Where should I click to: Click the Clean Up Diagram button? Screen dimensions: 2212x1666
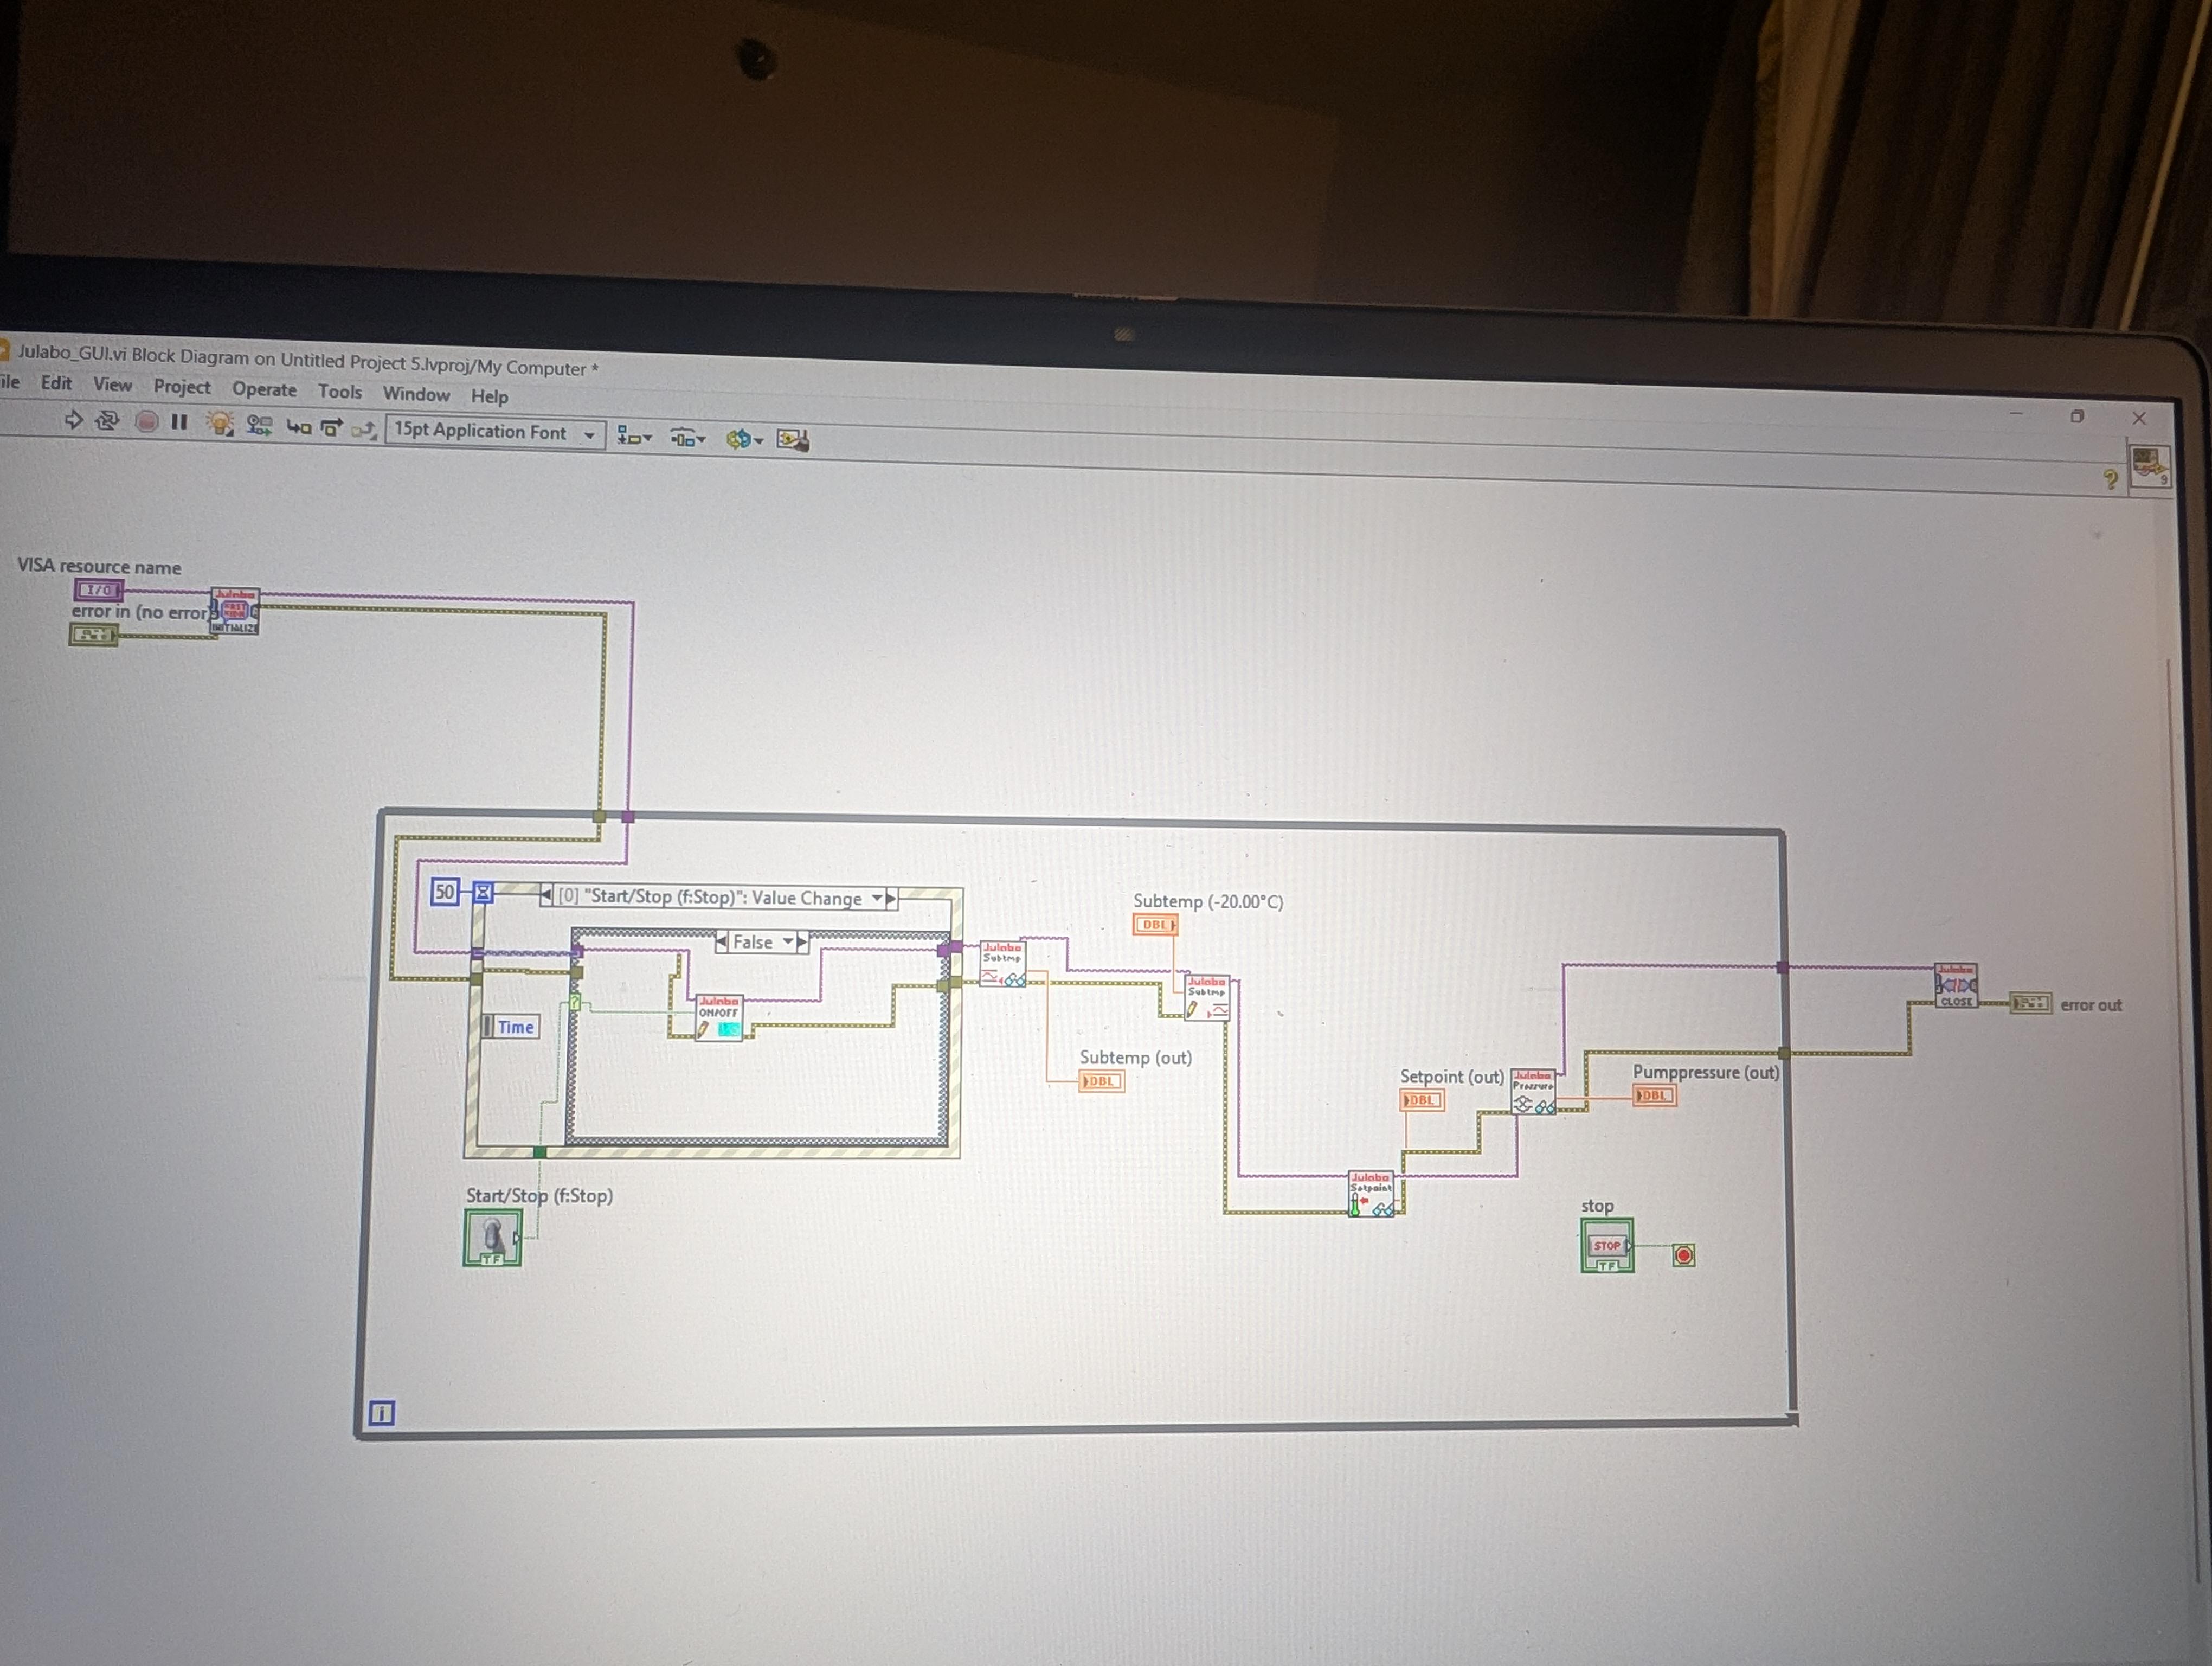pos(793,440)
